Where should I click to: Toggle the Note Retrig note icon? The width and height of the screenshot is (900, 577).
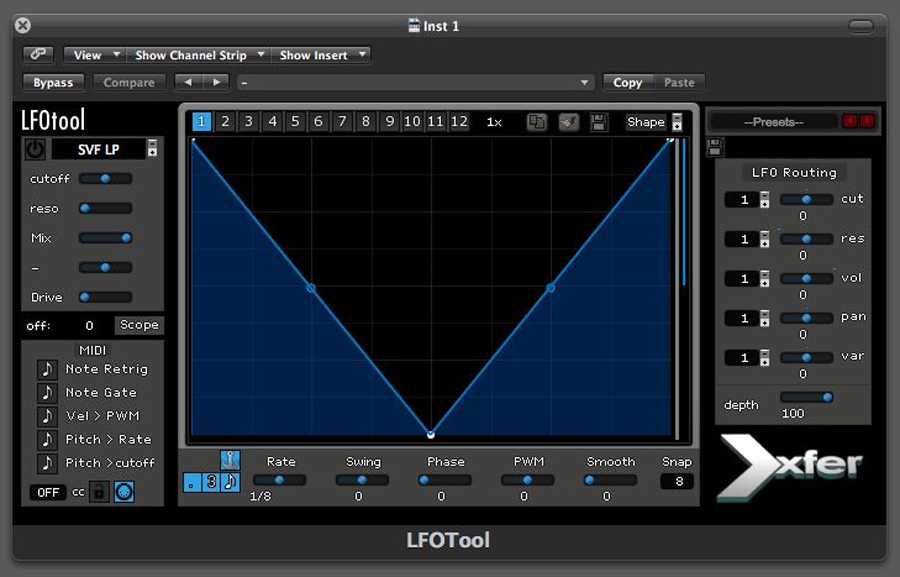(x=47, y=369)
